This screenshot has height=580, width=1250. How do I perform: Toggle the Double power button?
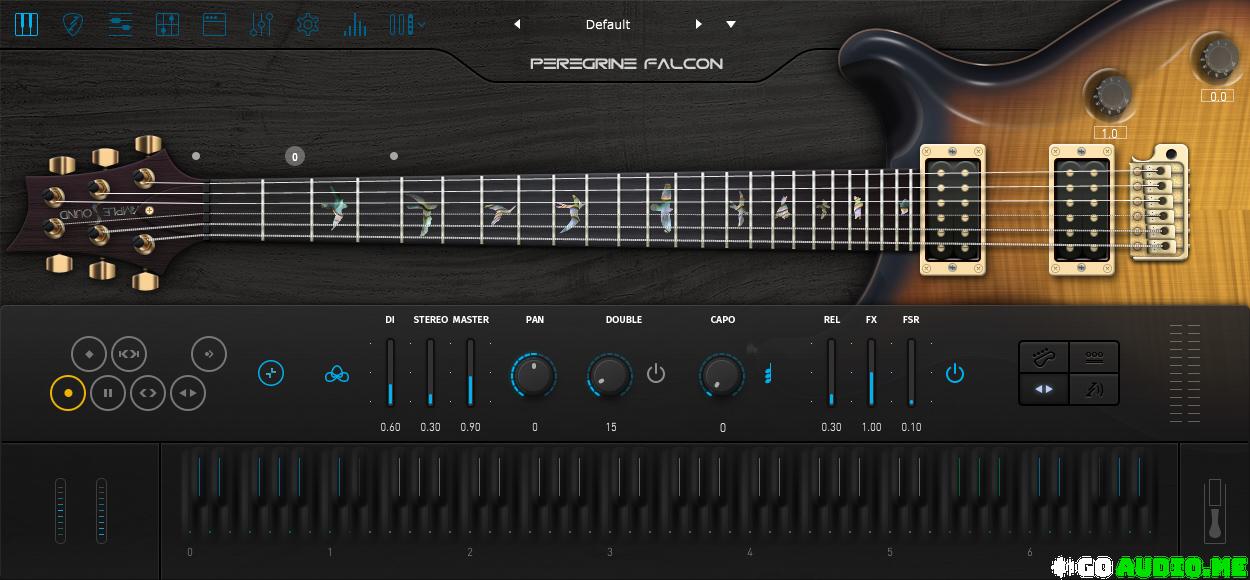click(656, 374)
